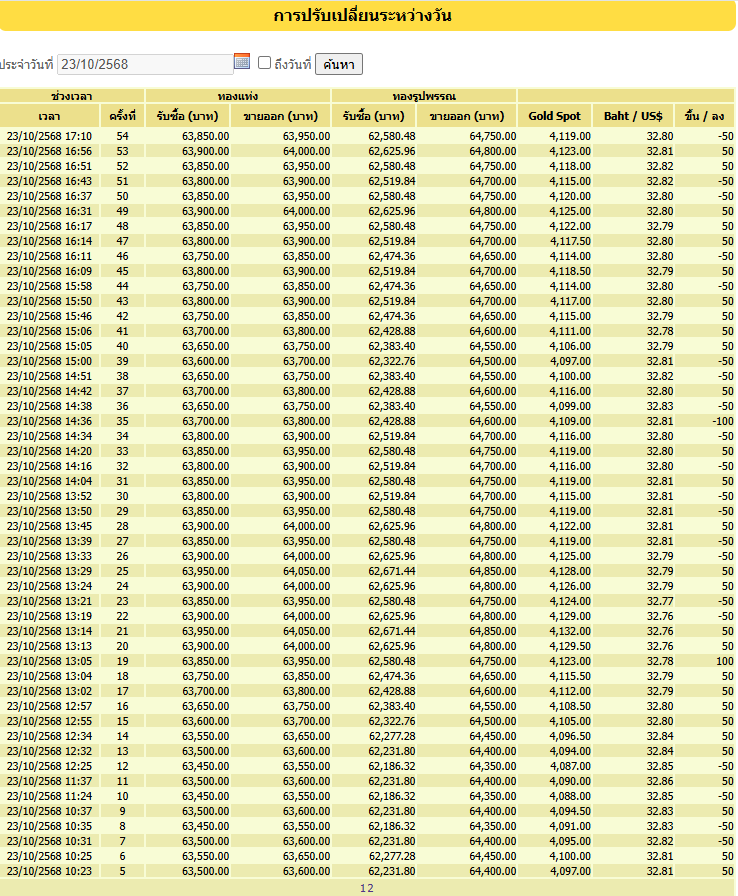Screen dimensions: 738x896
Task: Click Gold Spot value 4,128.00 in row 25
Action: tap(570, 571)
